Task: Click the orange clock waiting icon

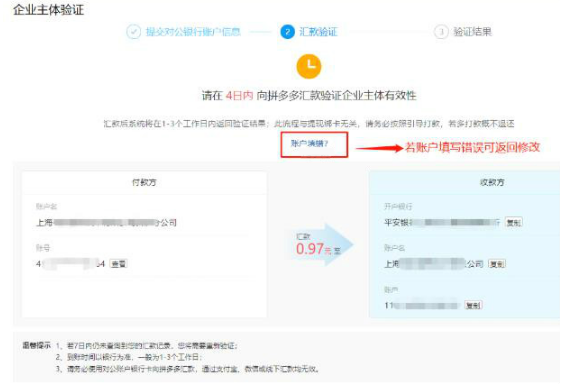Action: [309, 66]
